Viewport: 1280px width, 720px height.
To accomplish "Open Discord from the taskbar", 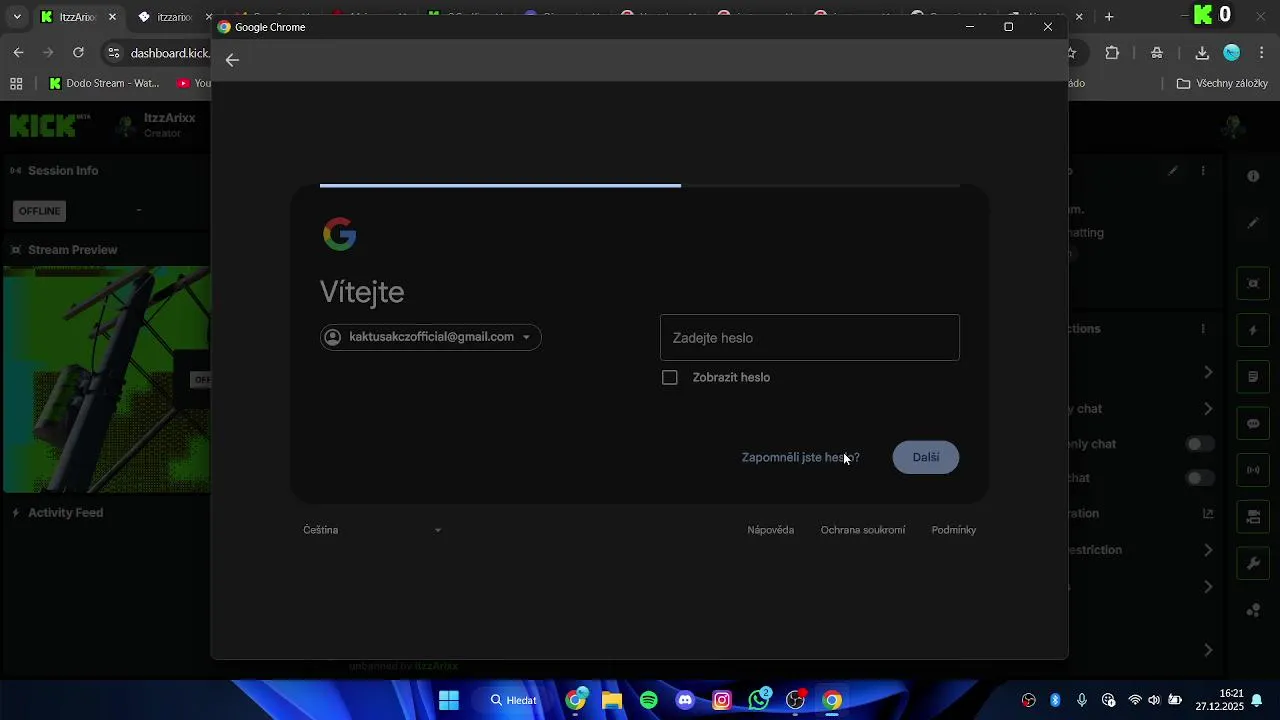I will tap(685, 700).
